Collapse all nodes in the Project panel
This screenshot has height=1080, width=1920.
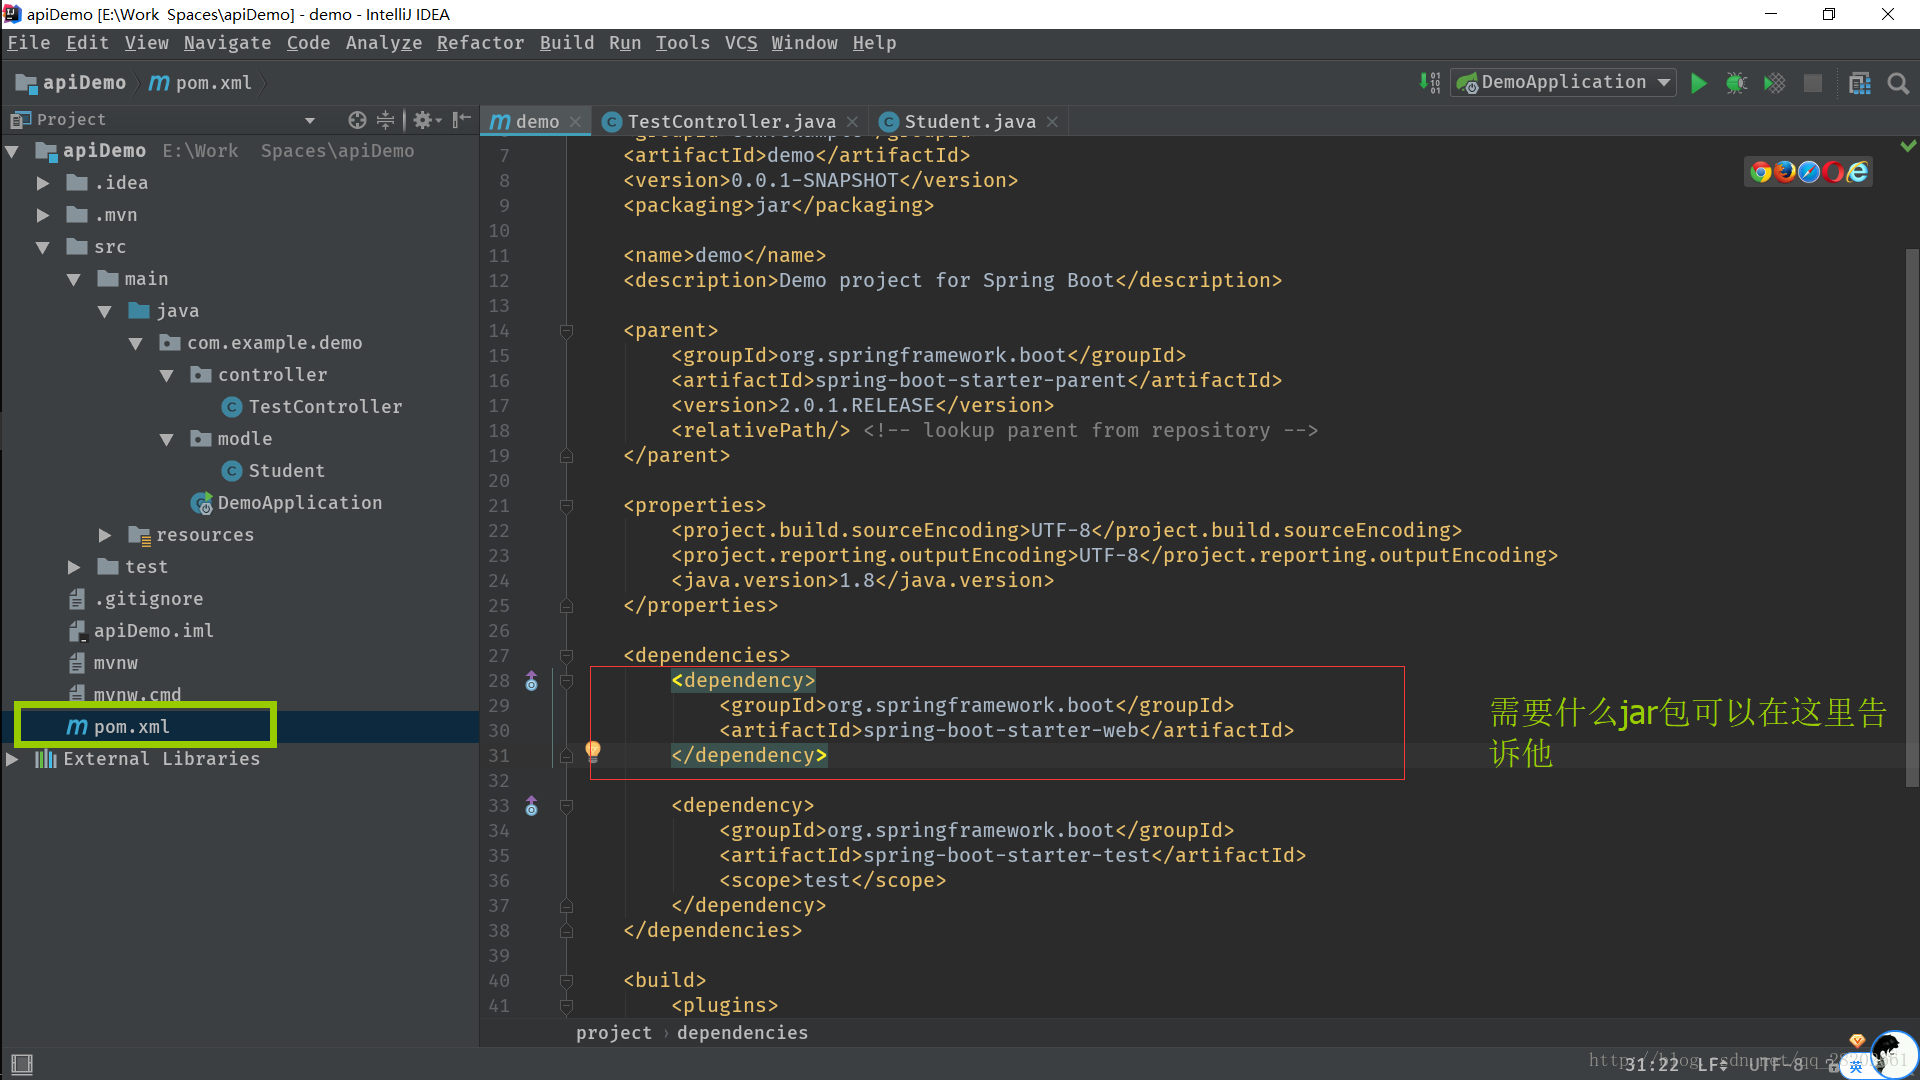click(386, 120)
